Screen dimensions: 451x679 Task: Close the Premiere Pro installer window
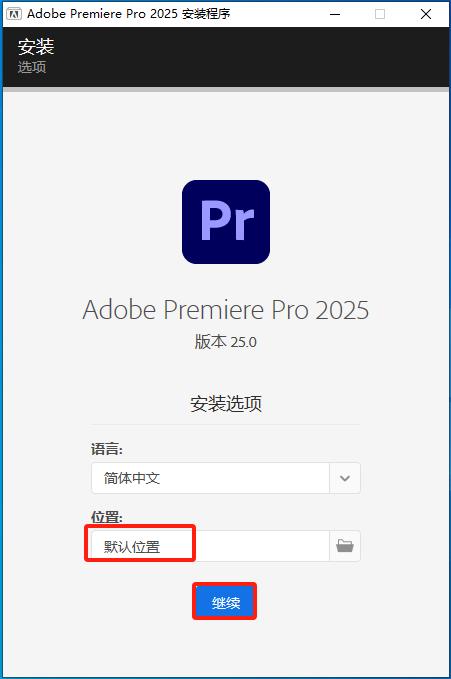(x=426, y=14)
